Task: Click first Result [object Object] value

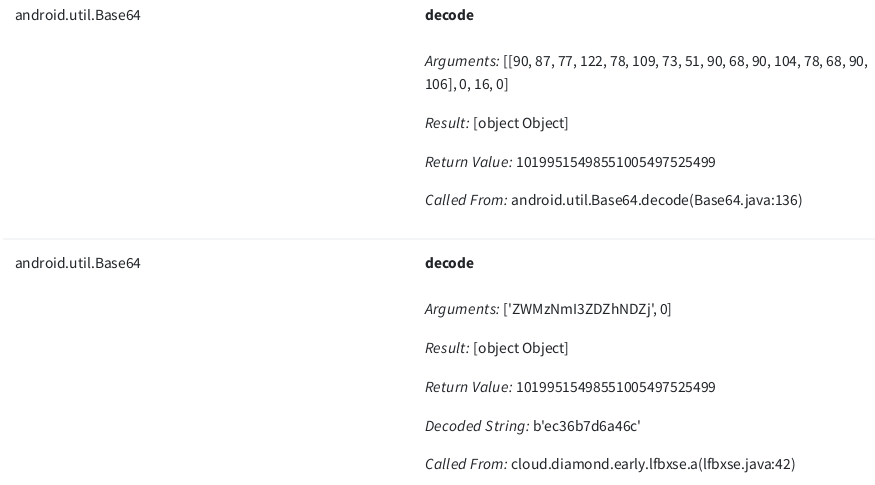Action: (x=521, y=123)
